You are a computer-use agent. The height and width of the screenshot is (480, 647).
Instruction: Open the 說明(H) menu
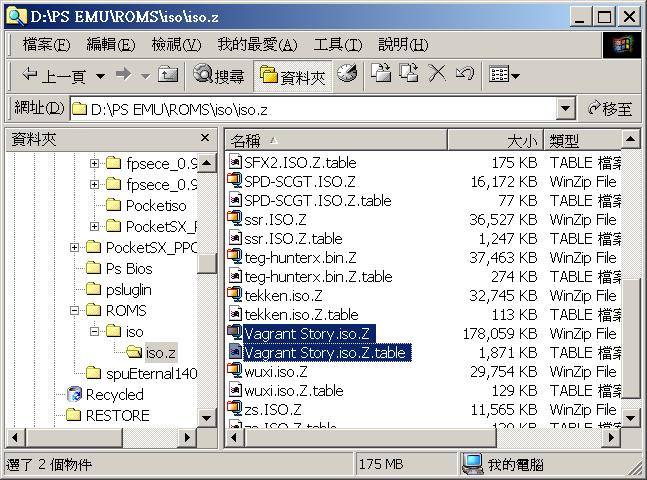[403, 44]
